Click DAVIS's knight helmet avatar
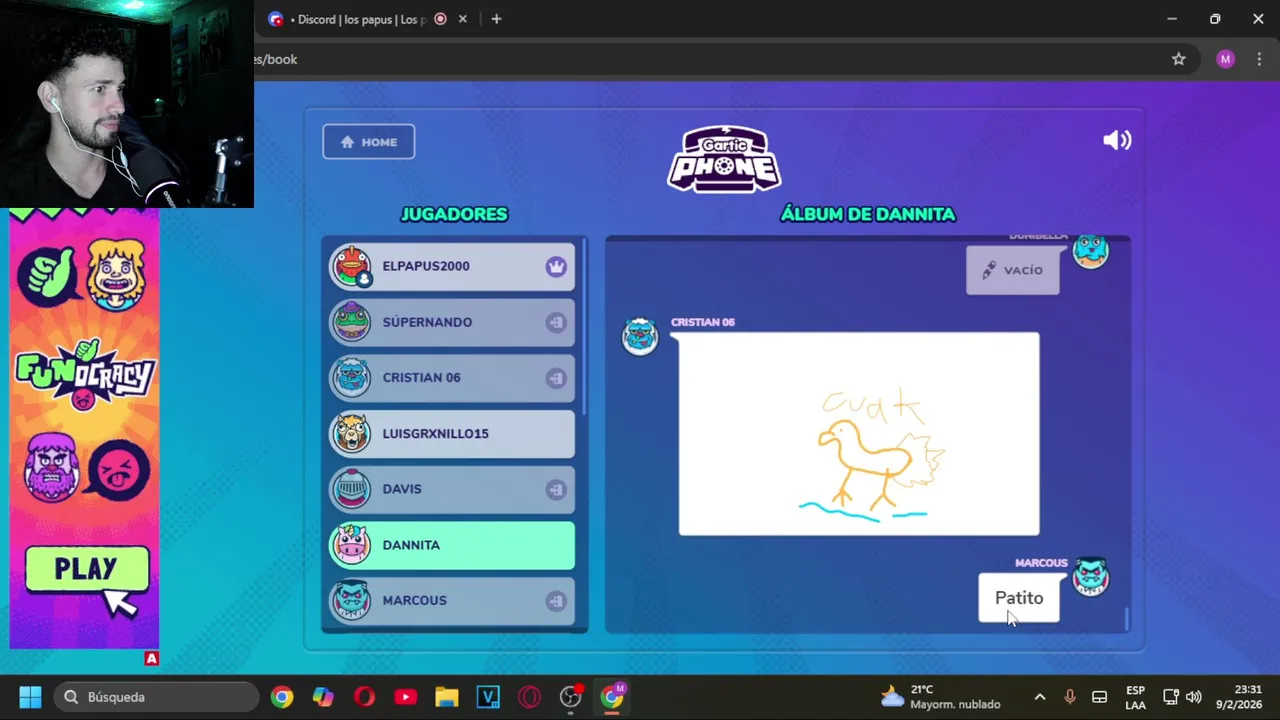Image resolution: width=1280 pixels, height=720 pixels. click(351, 489)
